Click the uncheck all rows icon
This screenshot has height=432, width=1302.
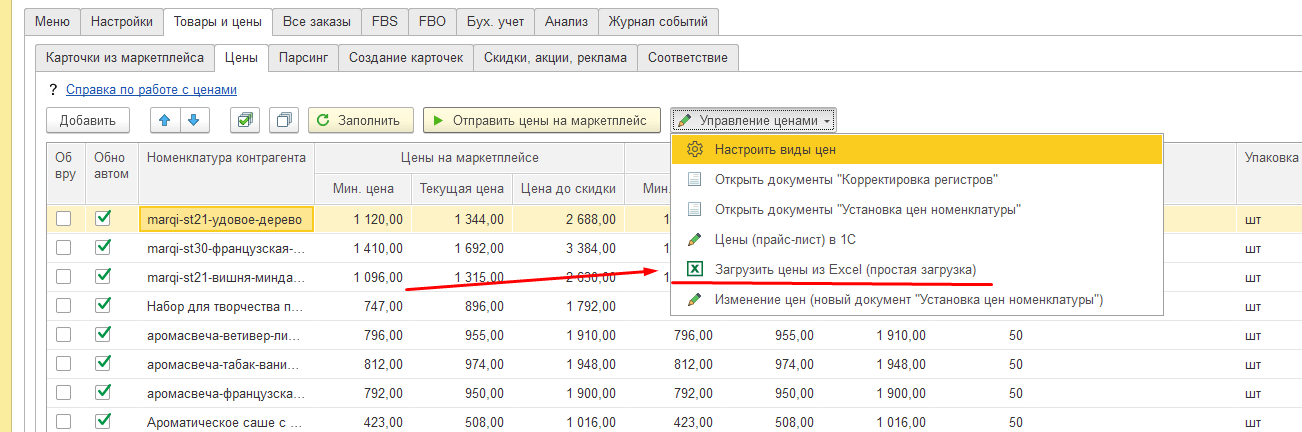[284, 120]
